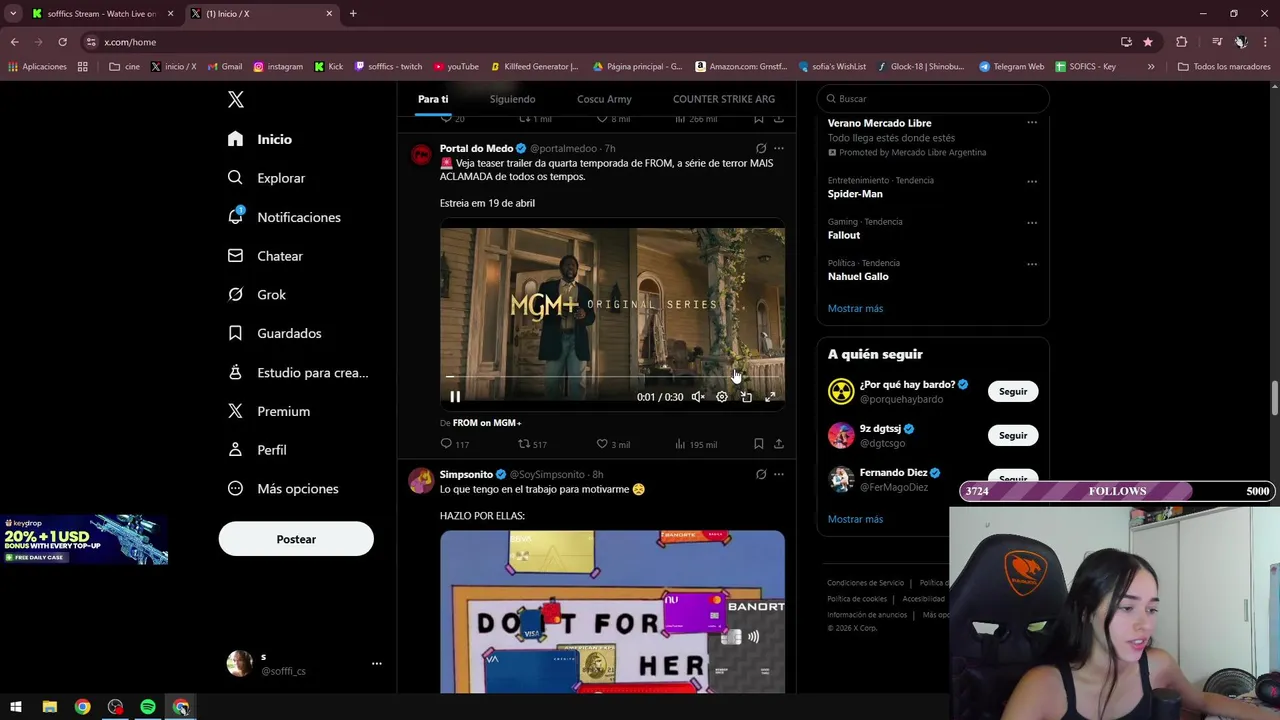This screenshot has width=1280, height=720.
Task: Open Spotify from the taskbar
Action: point(148,707)
